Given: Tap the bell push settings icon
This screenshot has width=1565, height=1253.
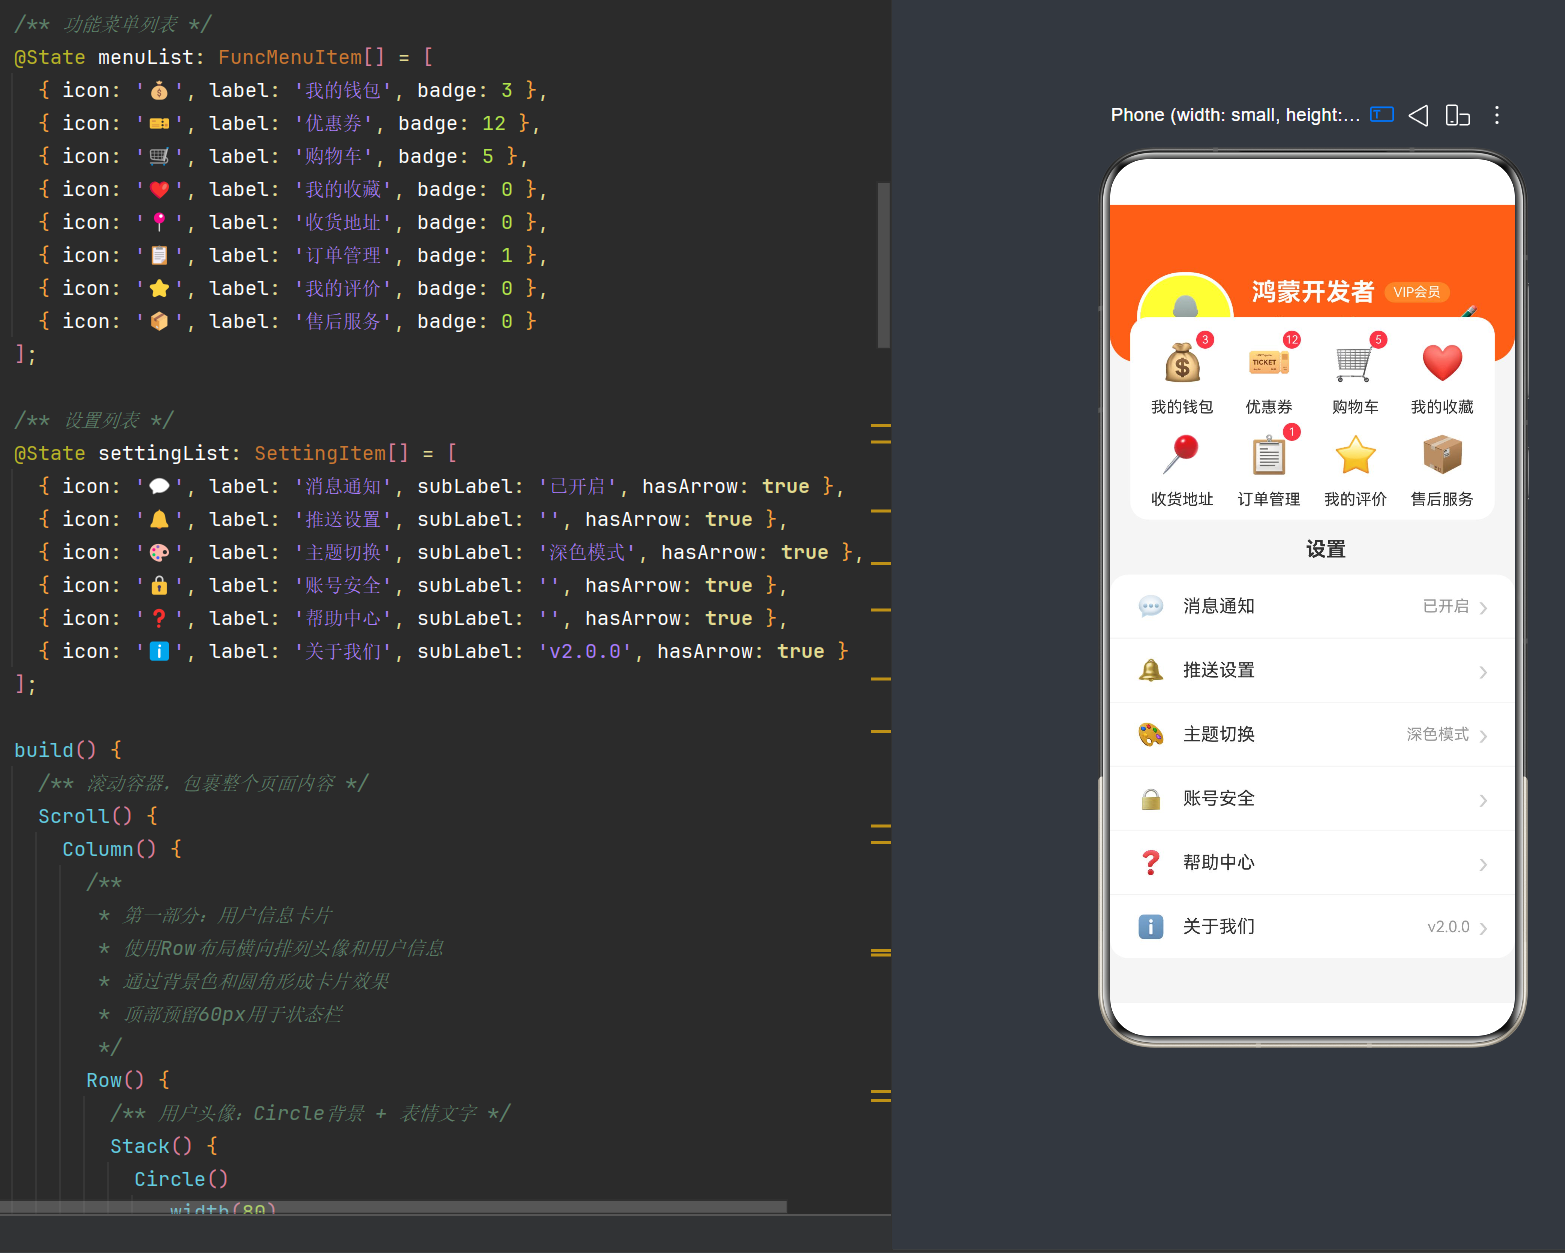Looking at the screenshot, I should tap(1151, 670).
